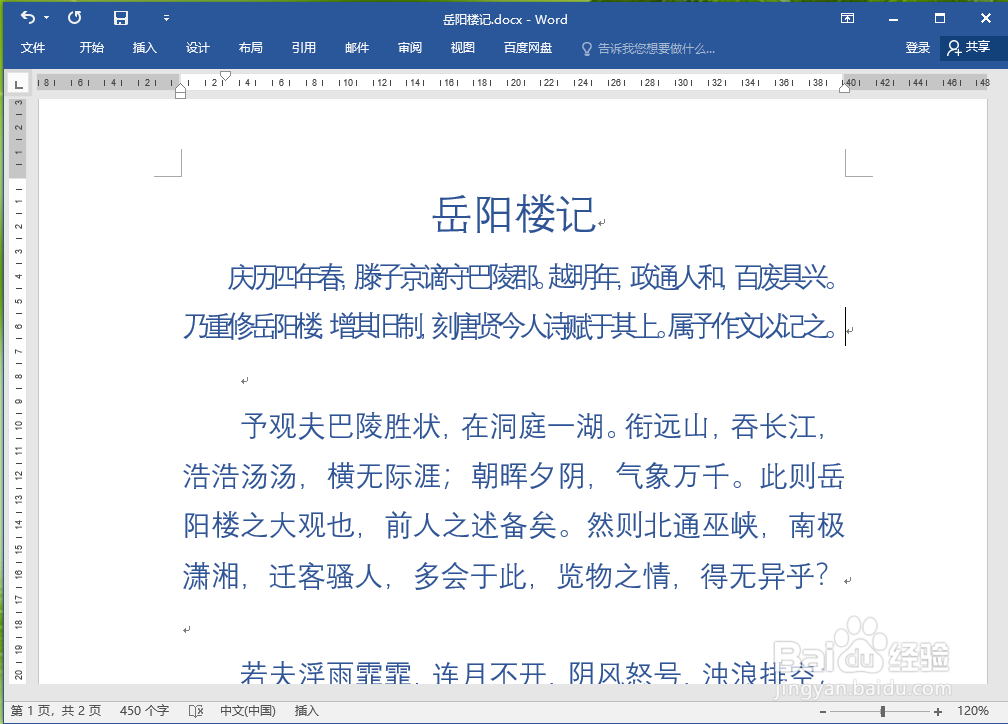1008x724 pixels.
Task: Click the ribbon display options icon
Action: tap(847, 17)
